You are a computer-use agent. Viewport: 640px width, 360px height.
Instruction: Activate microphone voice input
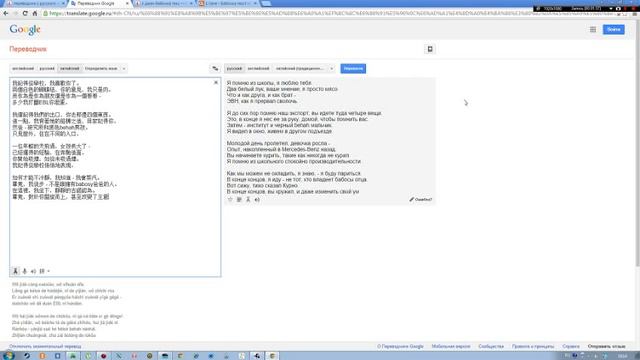(24, 271)
